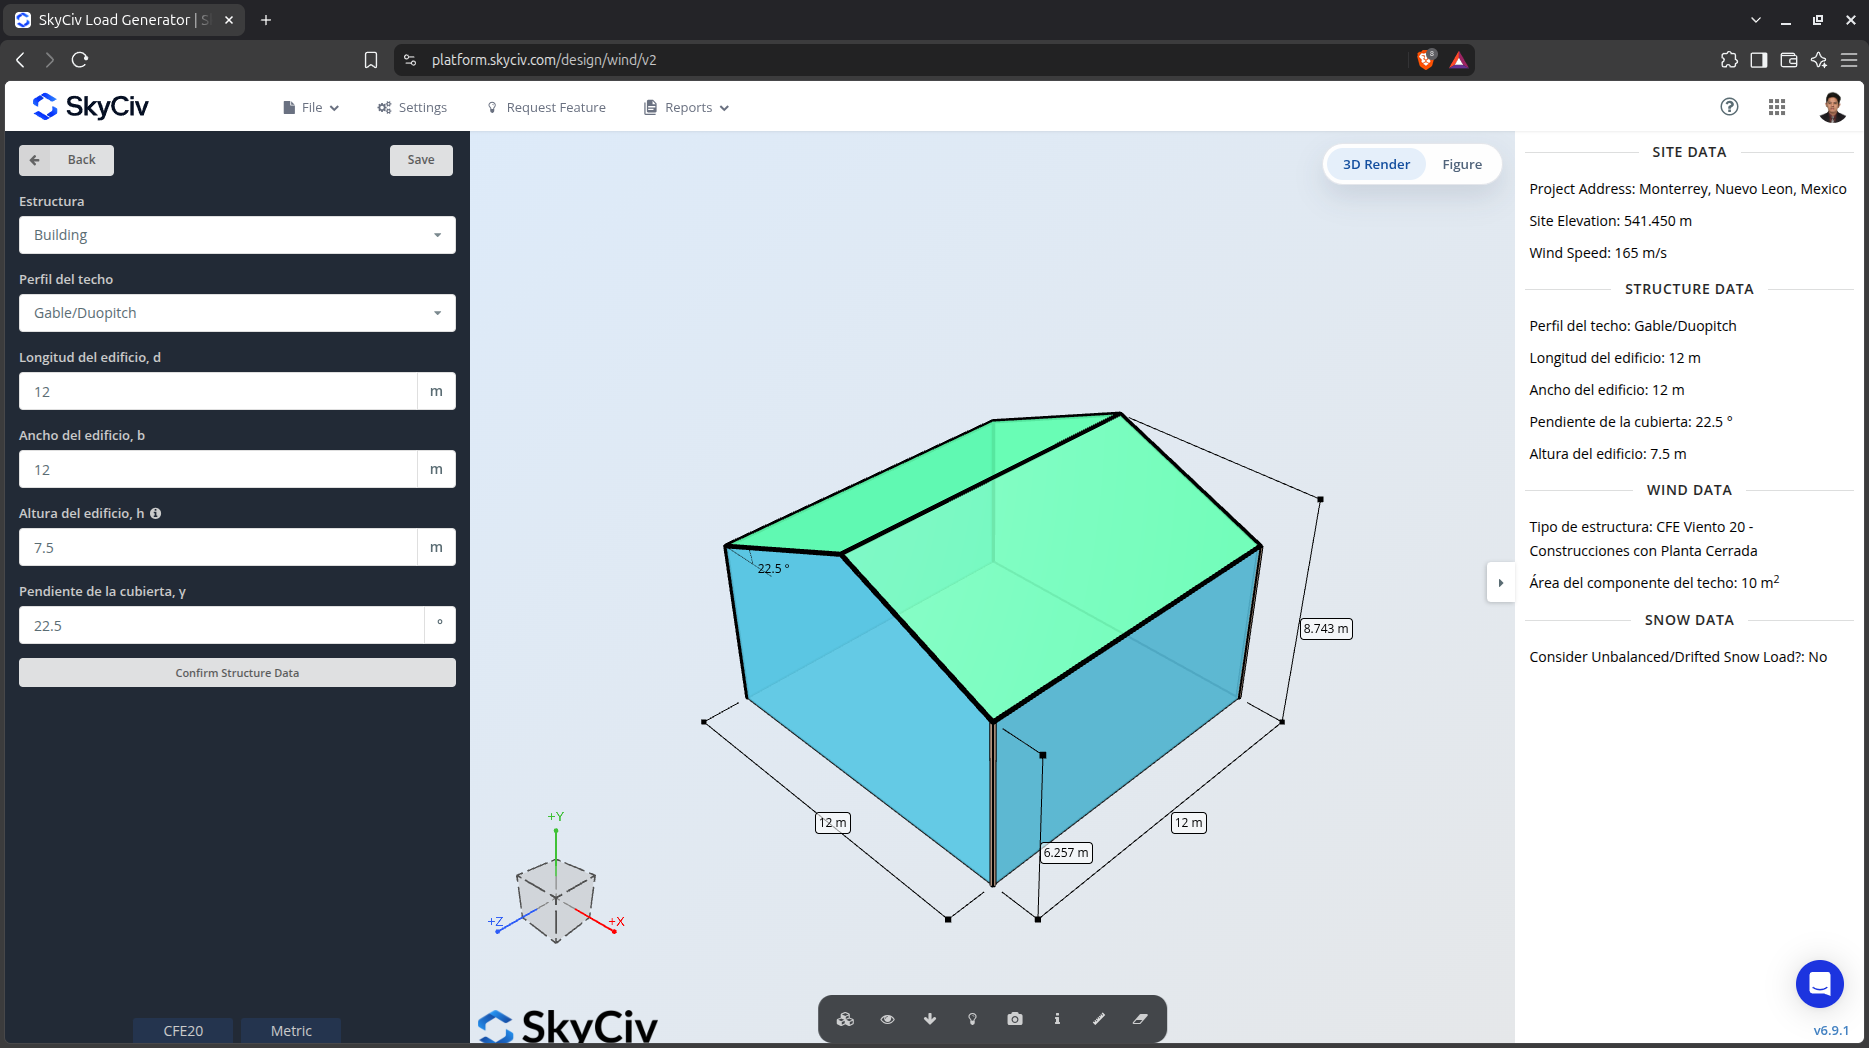Click the Pendiente de la cubierta input field
The height and width of the screenshot is (1048, 1869).
[x=221, y=625]
